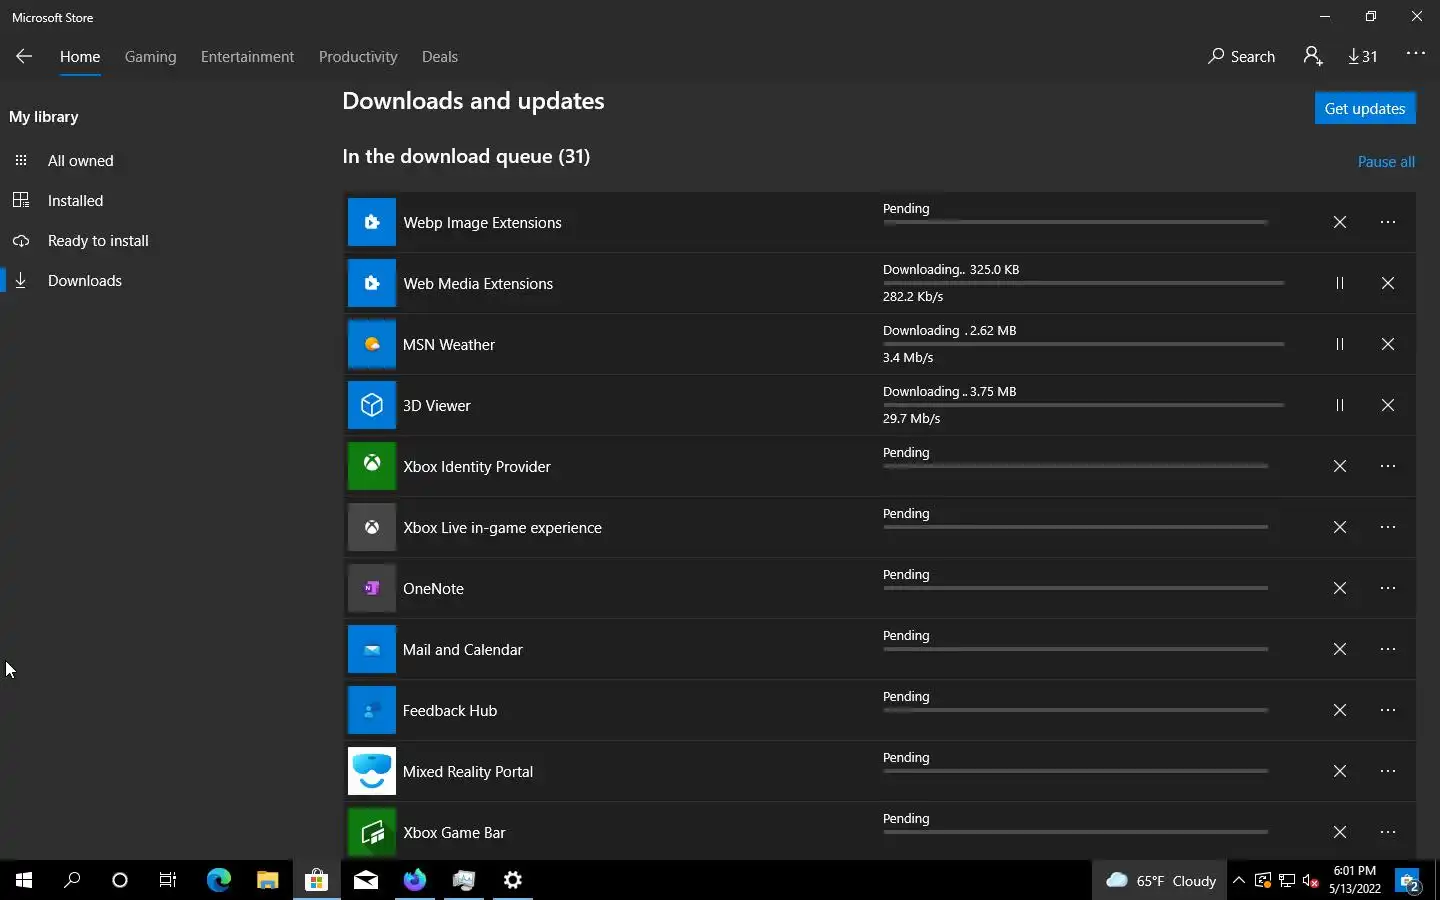Open Microsoft Edge from the taskbar

(x=218, y=880)
